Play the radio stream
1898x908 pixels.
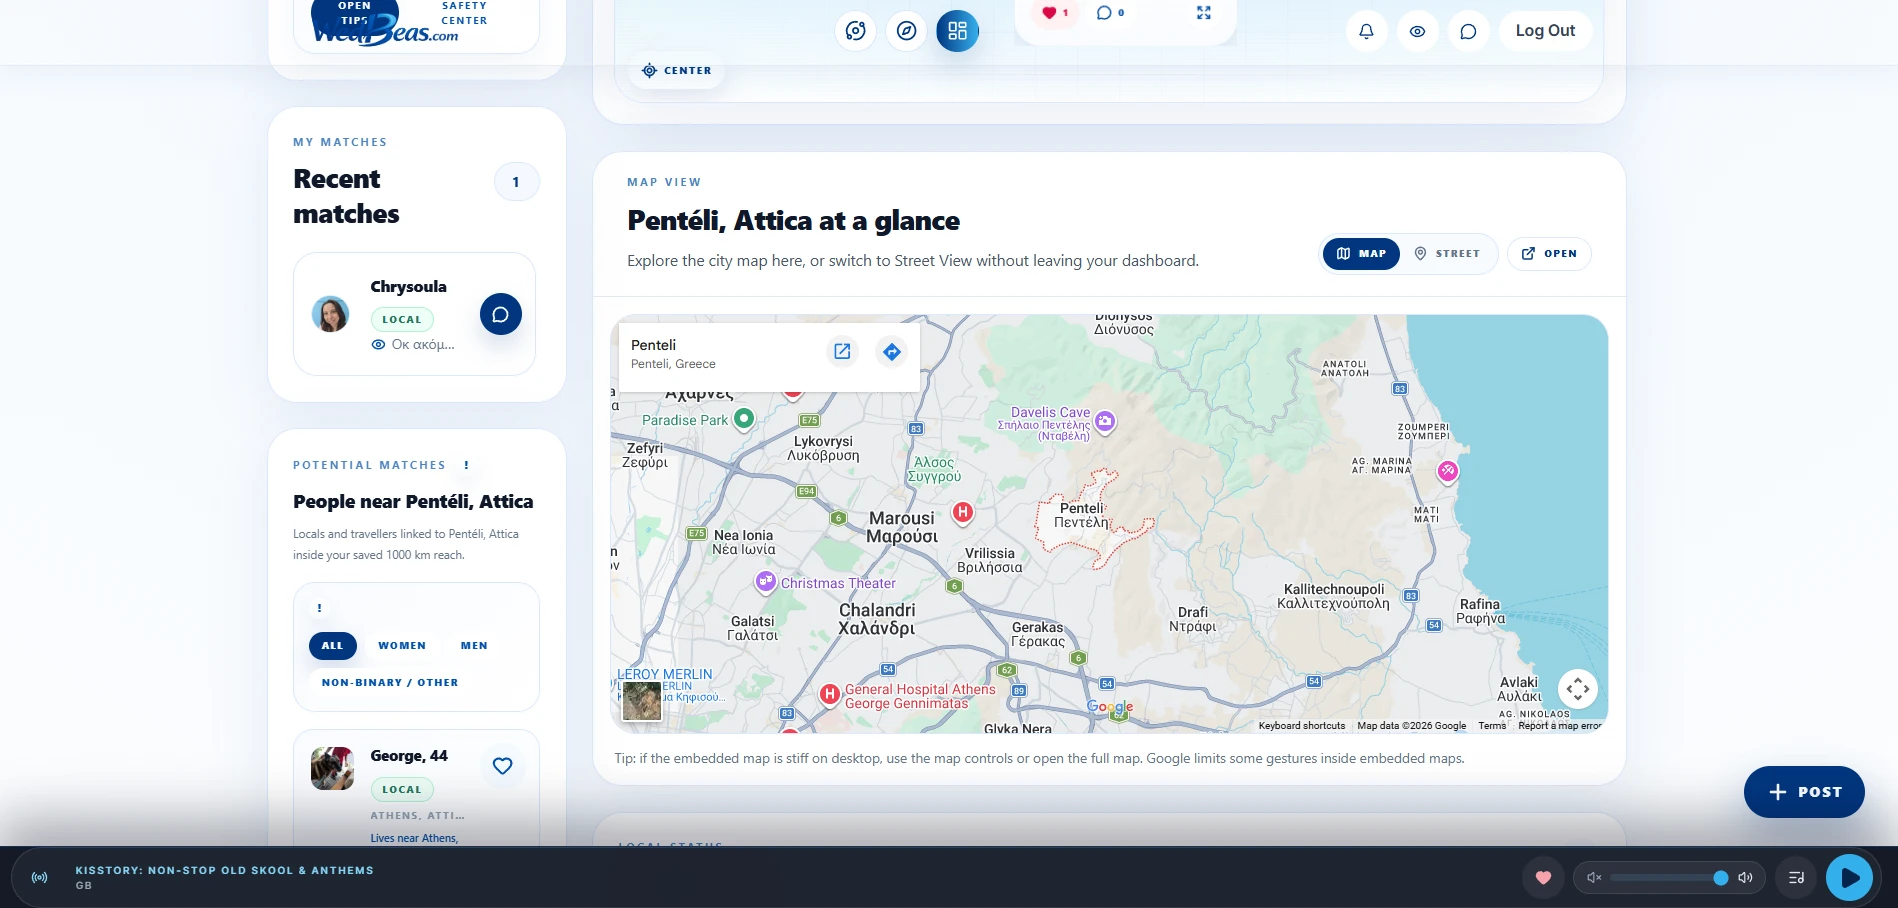tap(1849, 878)
